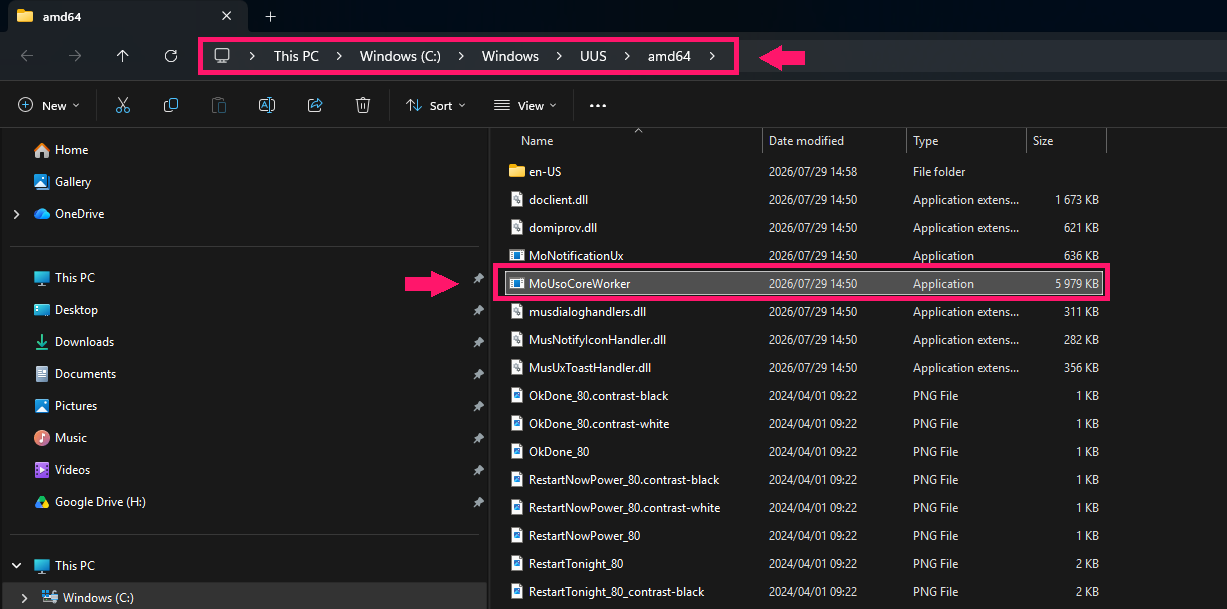
Task: Select OkDone_80.contrast-white PNG file
Action: [x=804, y=423]
